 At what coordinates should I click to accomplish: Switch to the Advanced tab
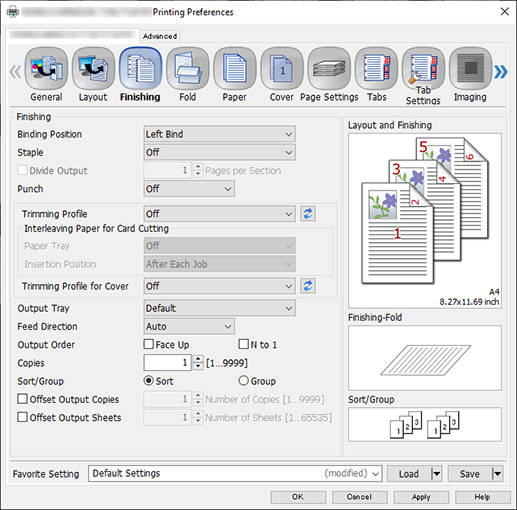pyautogui.click(x=160, y=36)
